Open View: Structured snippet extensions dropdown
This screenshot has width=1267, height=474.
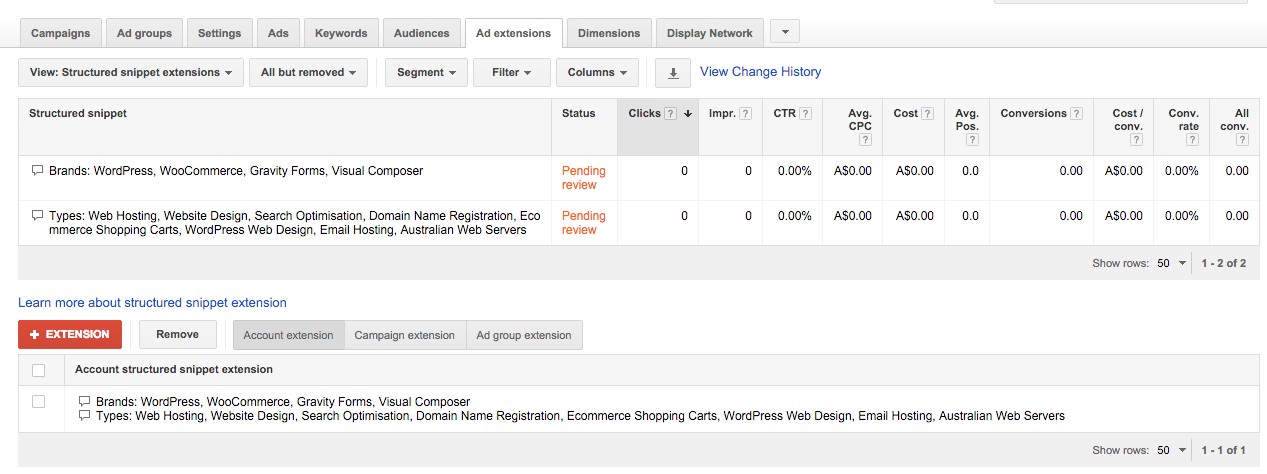(131, 73)
